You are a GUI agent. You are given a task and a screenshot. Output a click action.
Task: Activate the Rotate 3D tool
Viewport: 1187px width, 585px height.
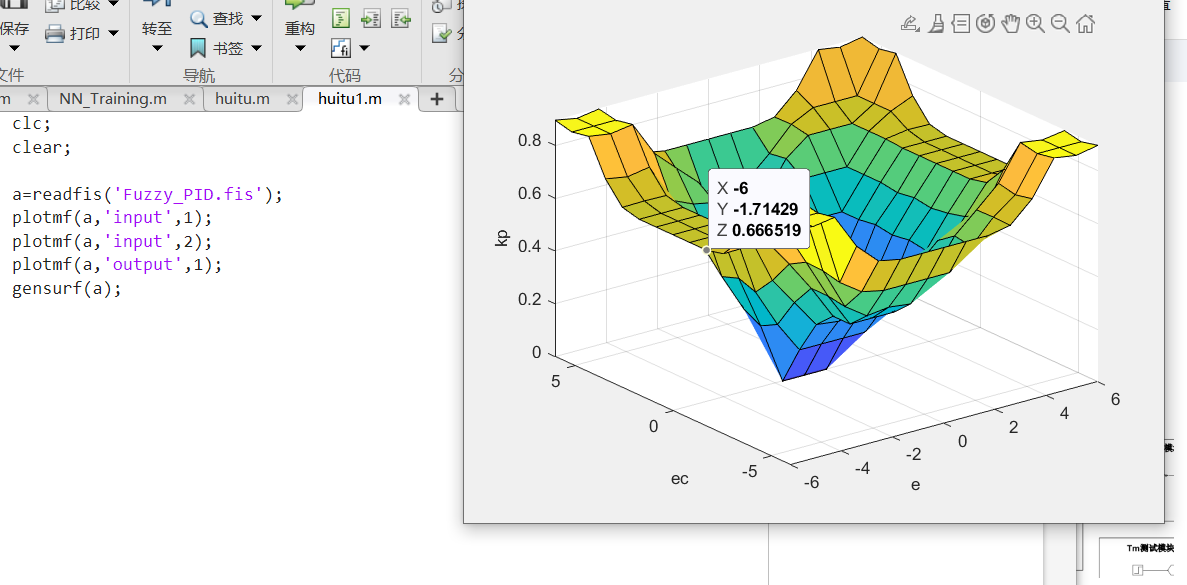(986, 24)
